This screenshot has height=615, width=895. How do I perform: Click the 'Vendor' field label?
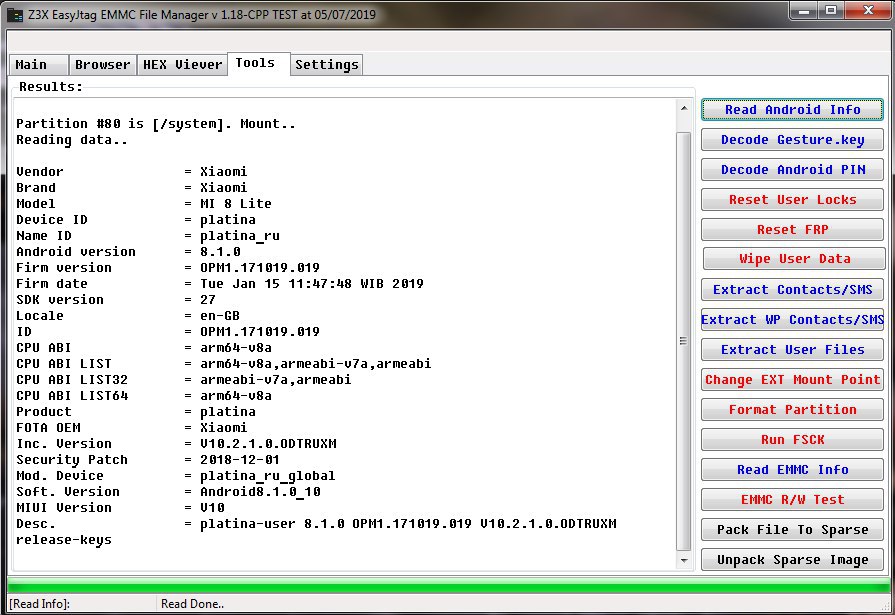click(x=40, y=172)
